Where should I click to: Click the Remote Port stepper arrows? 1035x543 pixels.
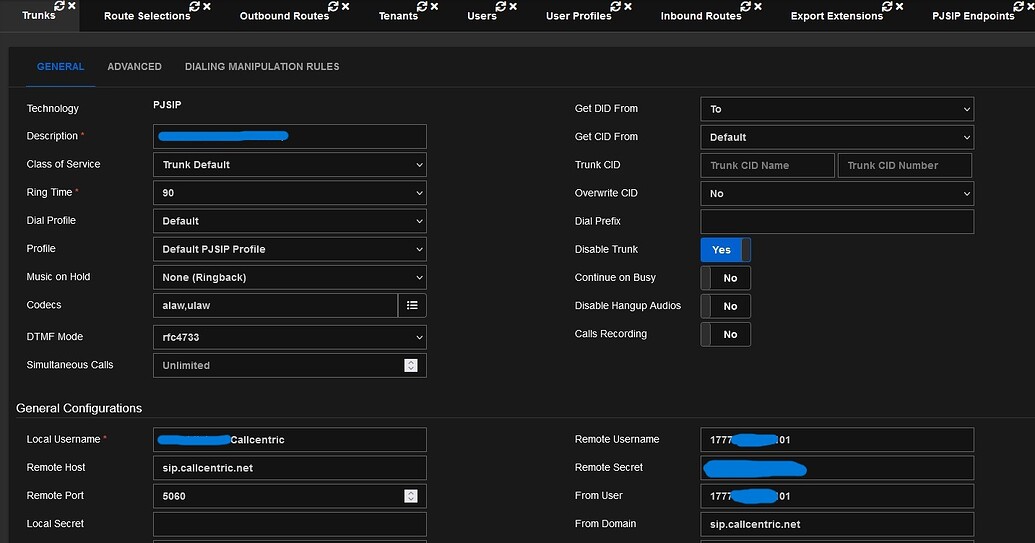(411, 496)
